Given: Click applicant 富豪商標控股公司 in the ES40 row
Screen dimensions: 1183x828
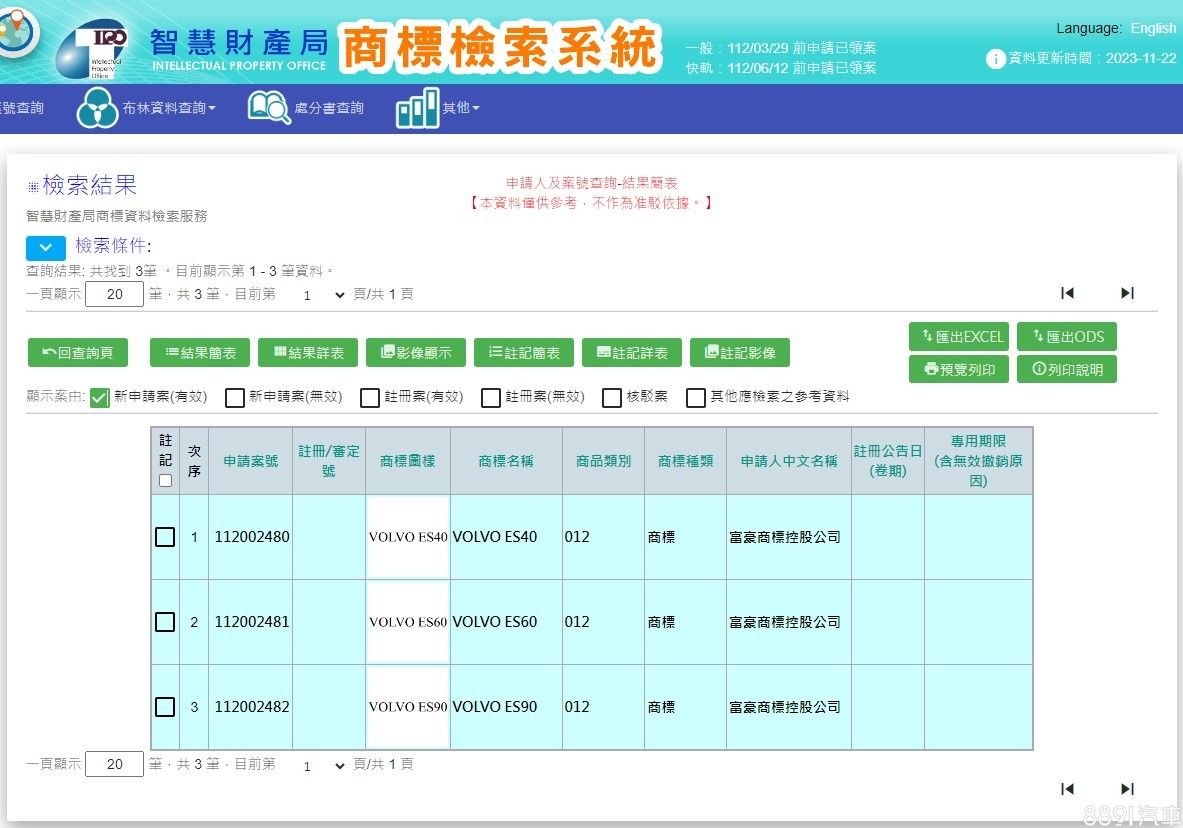Looking at the screenshot, I should point(785,537).
